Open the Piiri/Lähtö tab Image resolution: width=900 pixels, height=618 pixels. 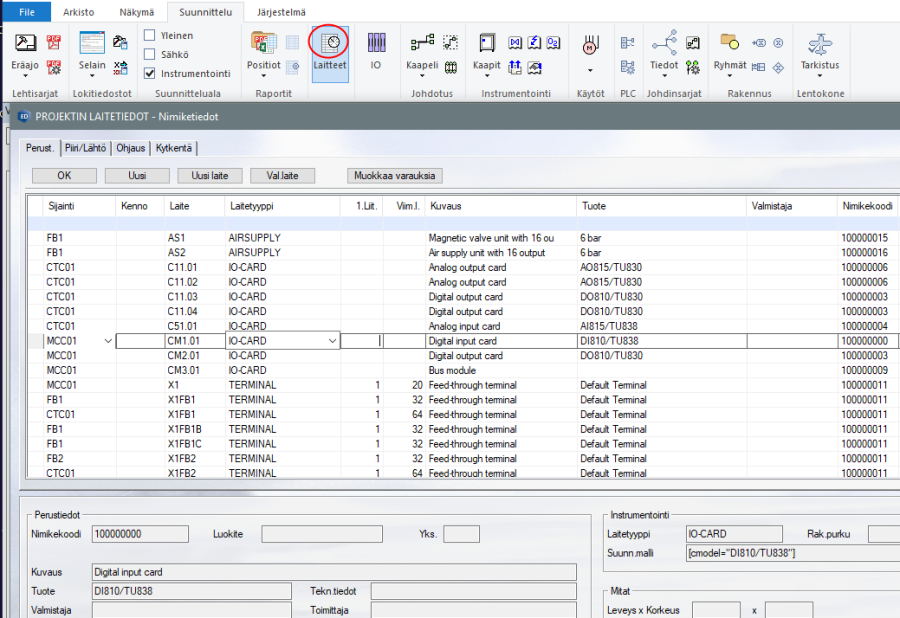pos(85,148)
